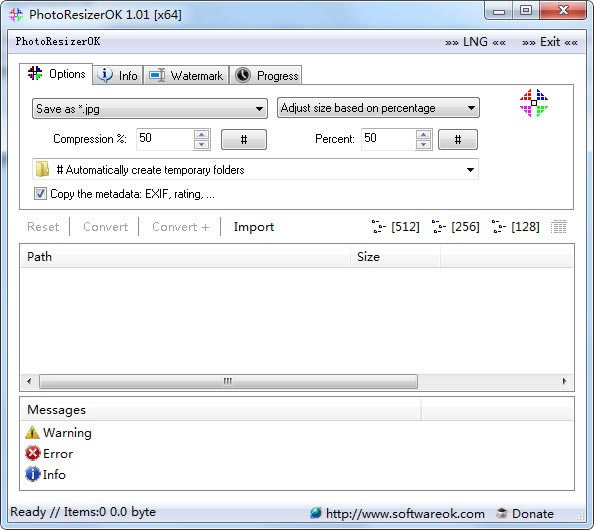Click the horizontal scrollbar thumb in file list
Viewport: 594px width, 530px height.
[228, 381]
